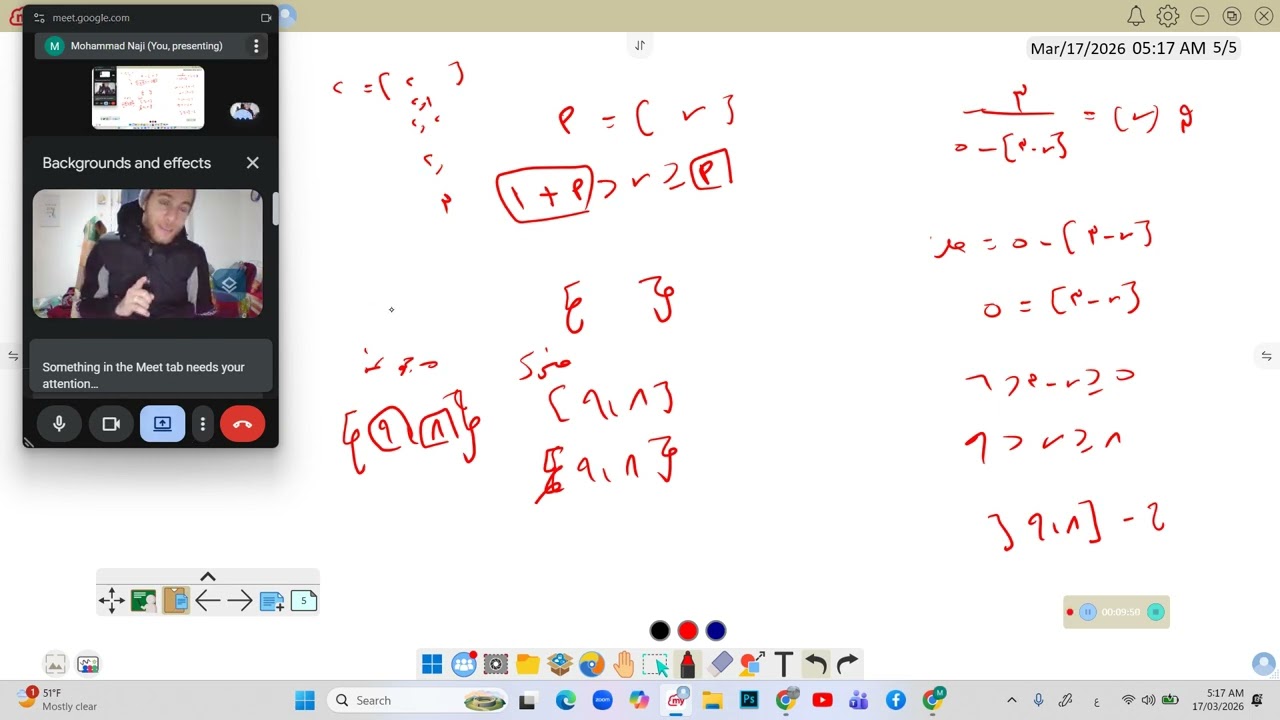Expand the right edge swap-arrows handle
This screenshot has height=720, width=1280.
tap(1266, 356)
